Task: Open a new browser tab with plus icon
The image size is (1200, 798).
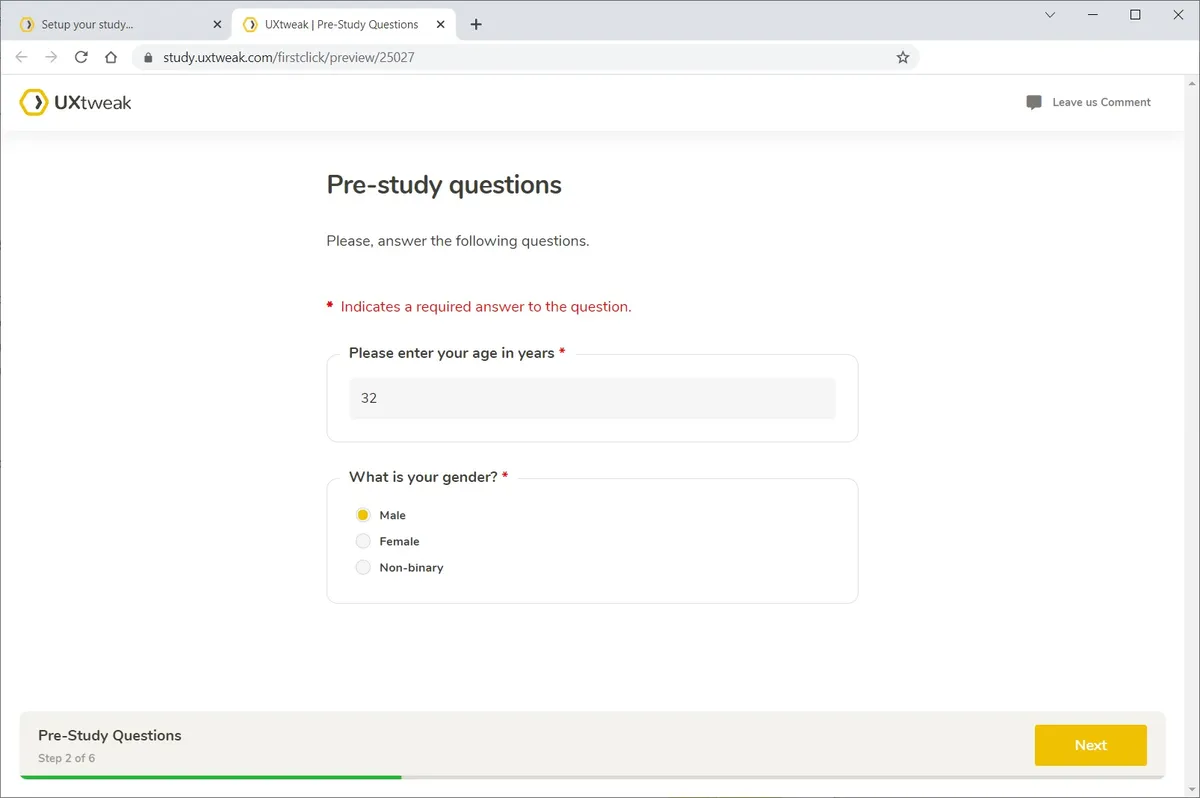Action: coord(476,24)
